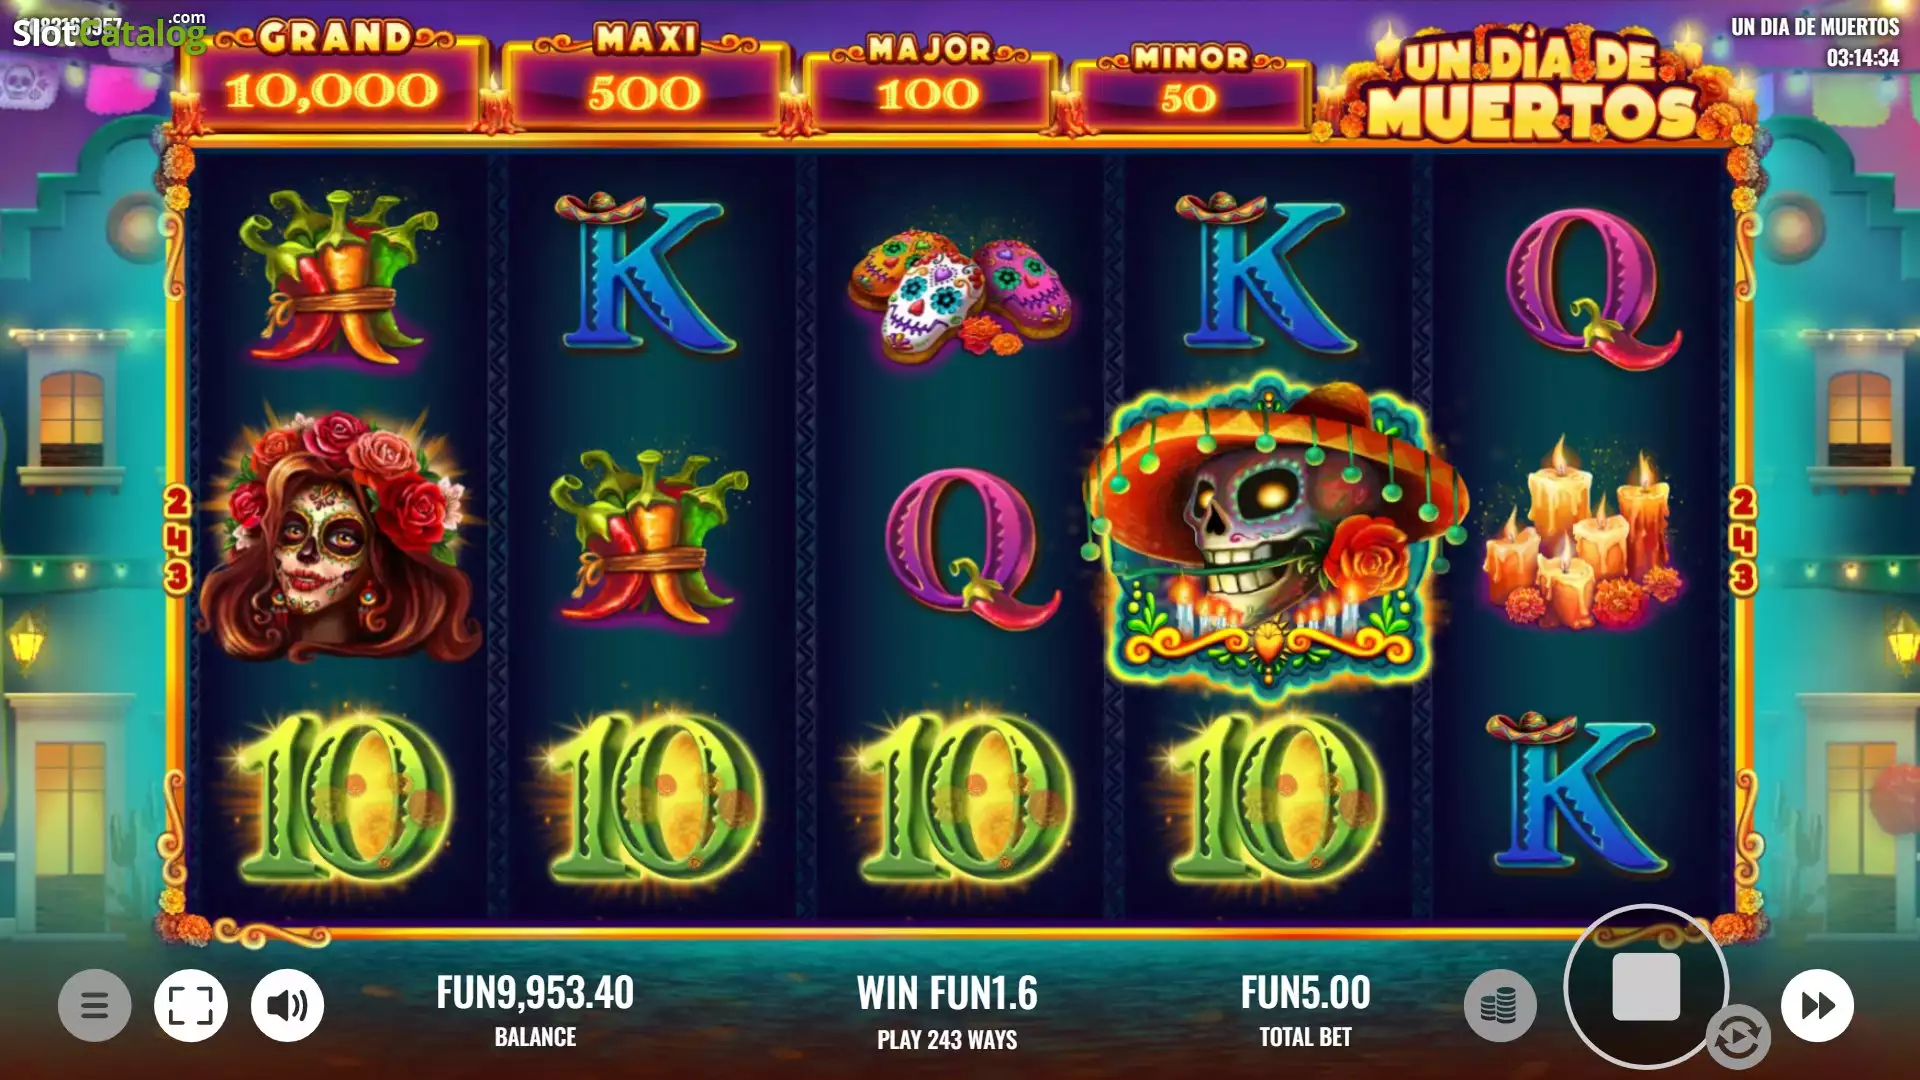Click the FUN9,953.40 balance display
This screenshot has height=1080, width=1920.
tap(535, 993)
